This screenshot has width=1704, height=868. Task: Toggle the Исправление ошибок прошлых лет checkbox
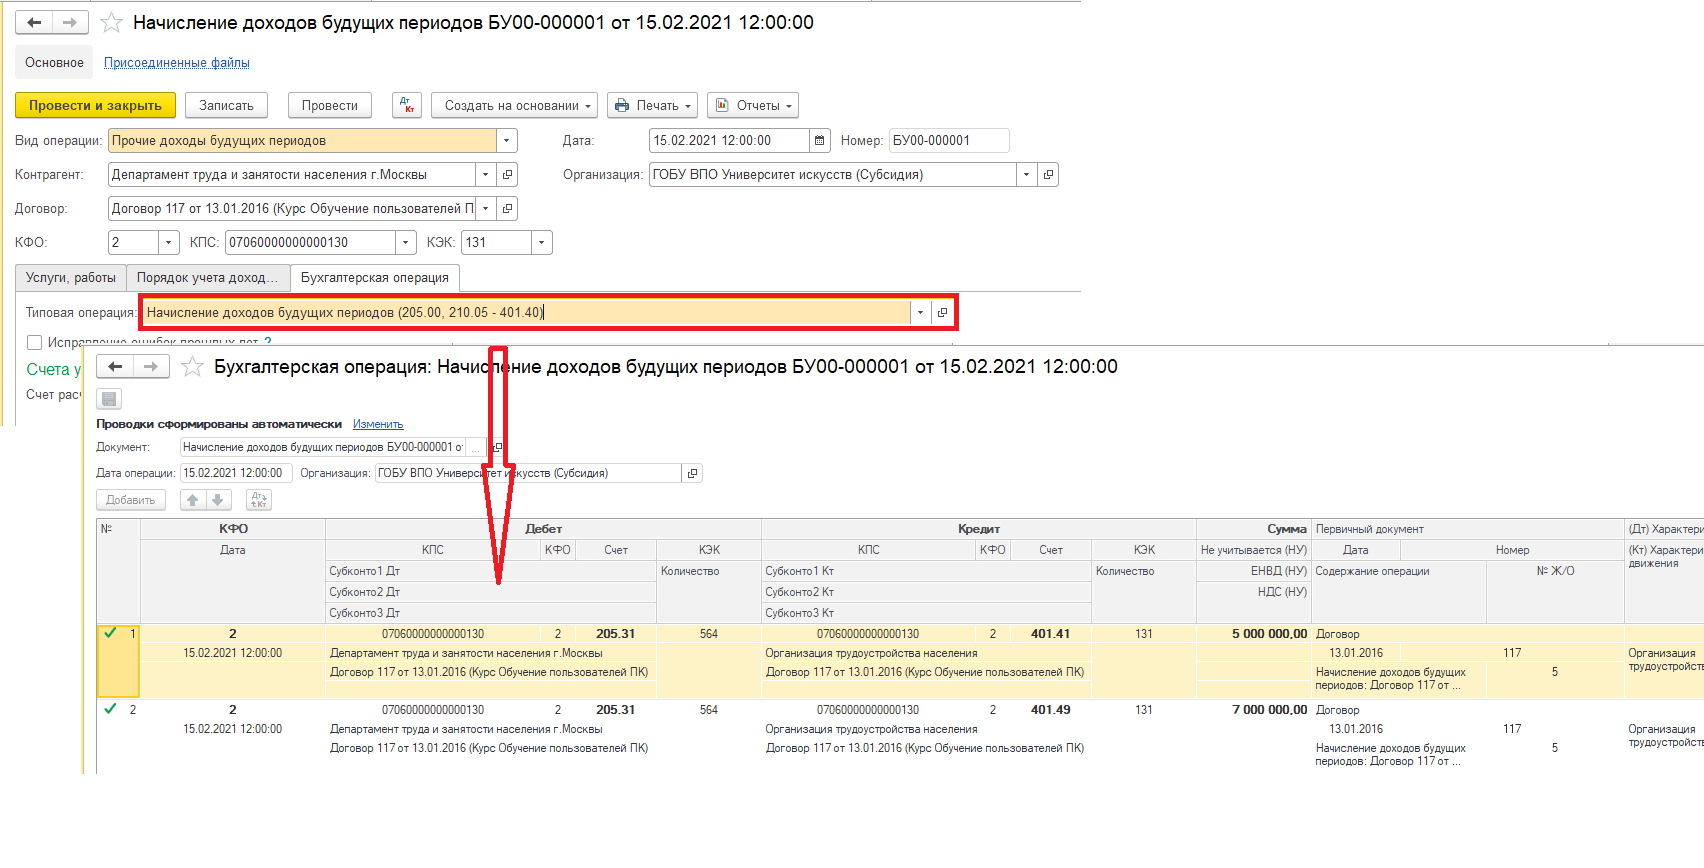pyautogui.click(x=35, y=342)
